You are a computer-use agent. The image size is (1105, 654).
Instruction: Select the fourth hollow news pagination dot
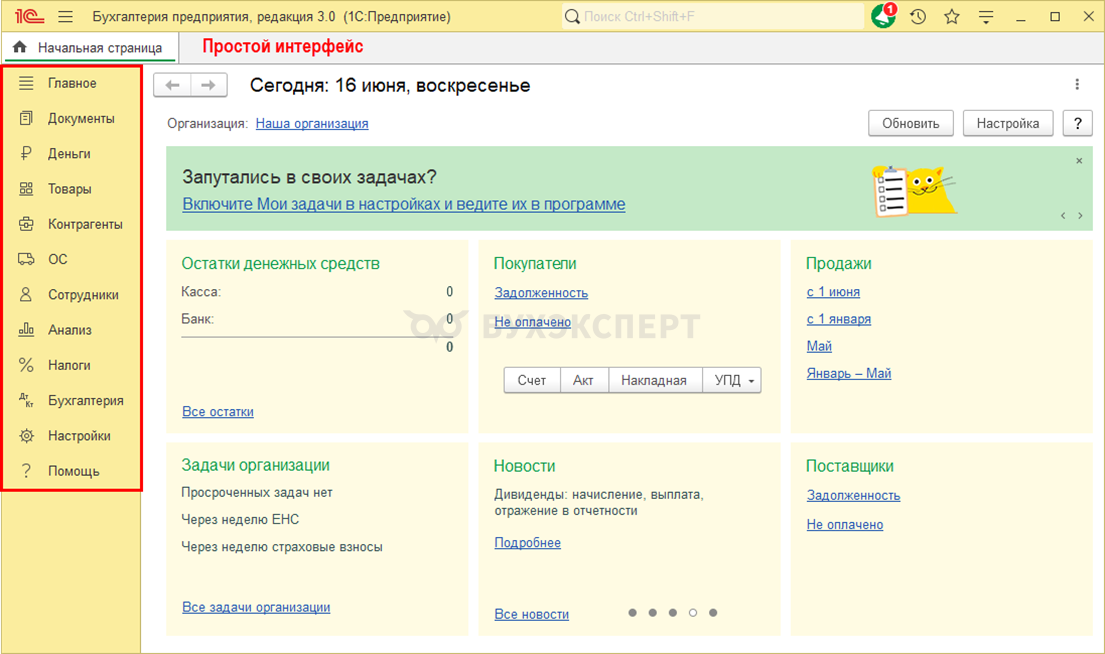point(693,612)
